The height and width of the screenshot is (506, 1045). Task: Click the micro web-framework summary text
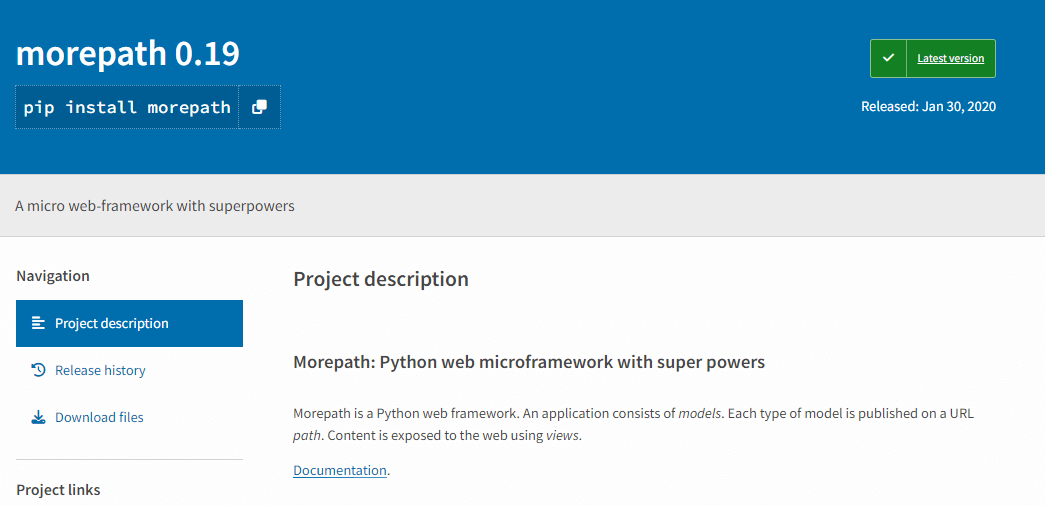pos(155,206)
